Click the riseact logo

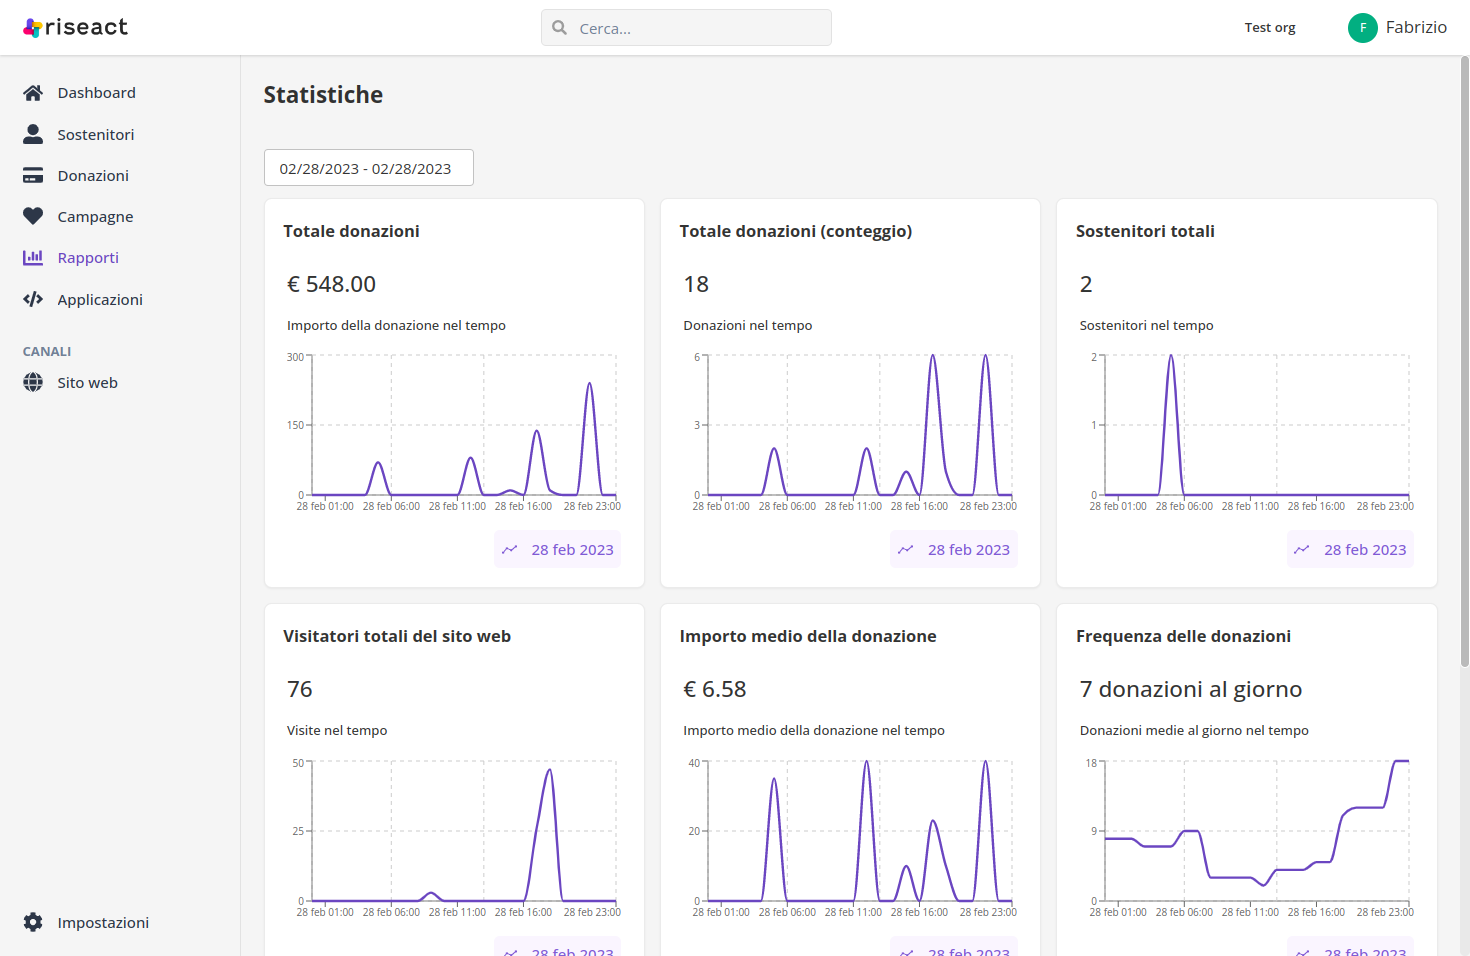pos(75,27)
